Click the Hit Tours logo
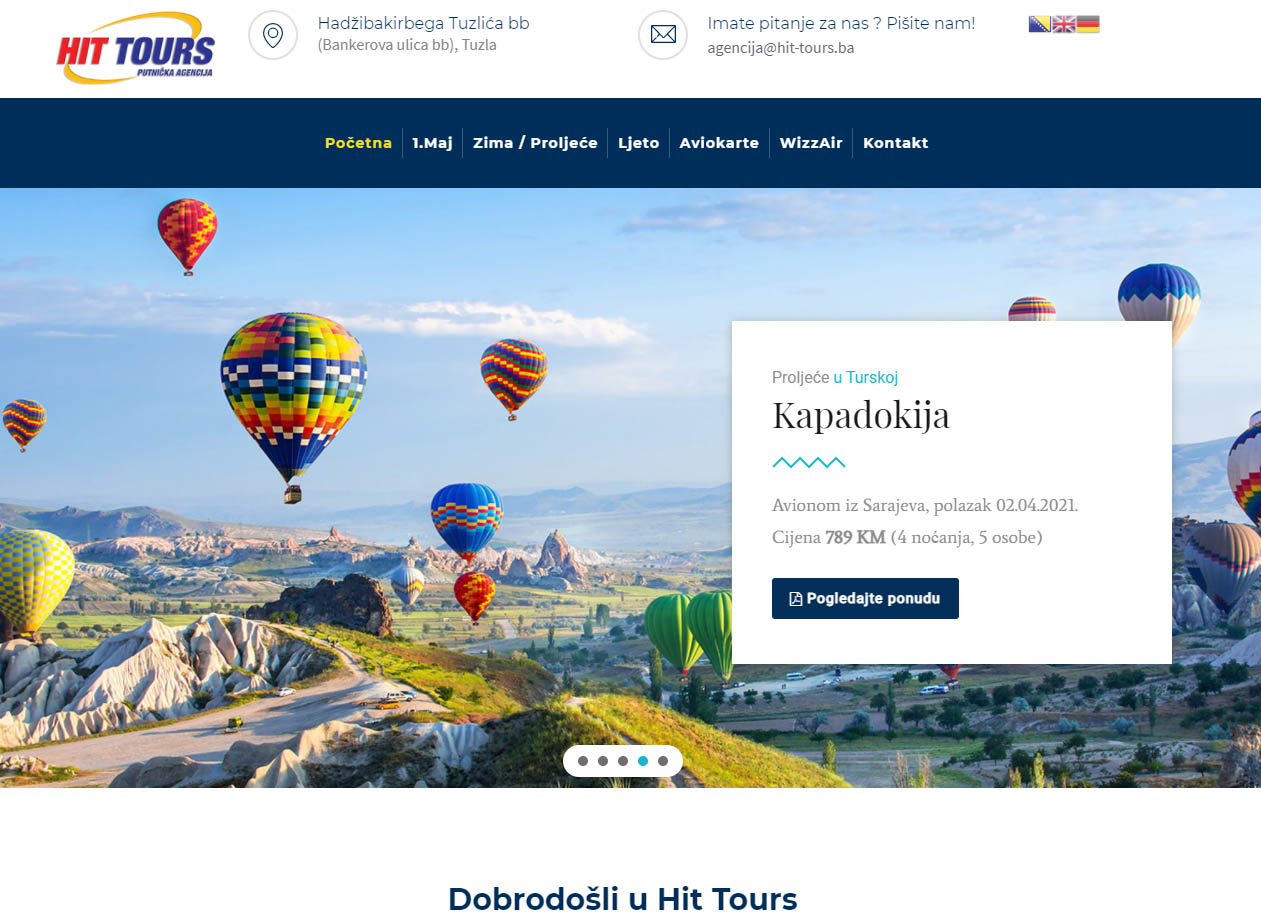The width and height of the screenshot is (1261, 922). [136, 48]
